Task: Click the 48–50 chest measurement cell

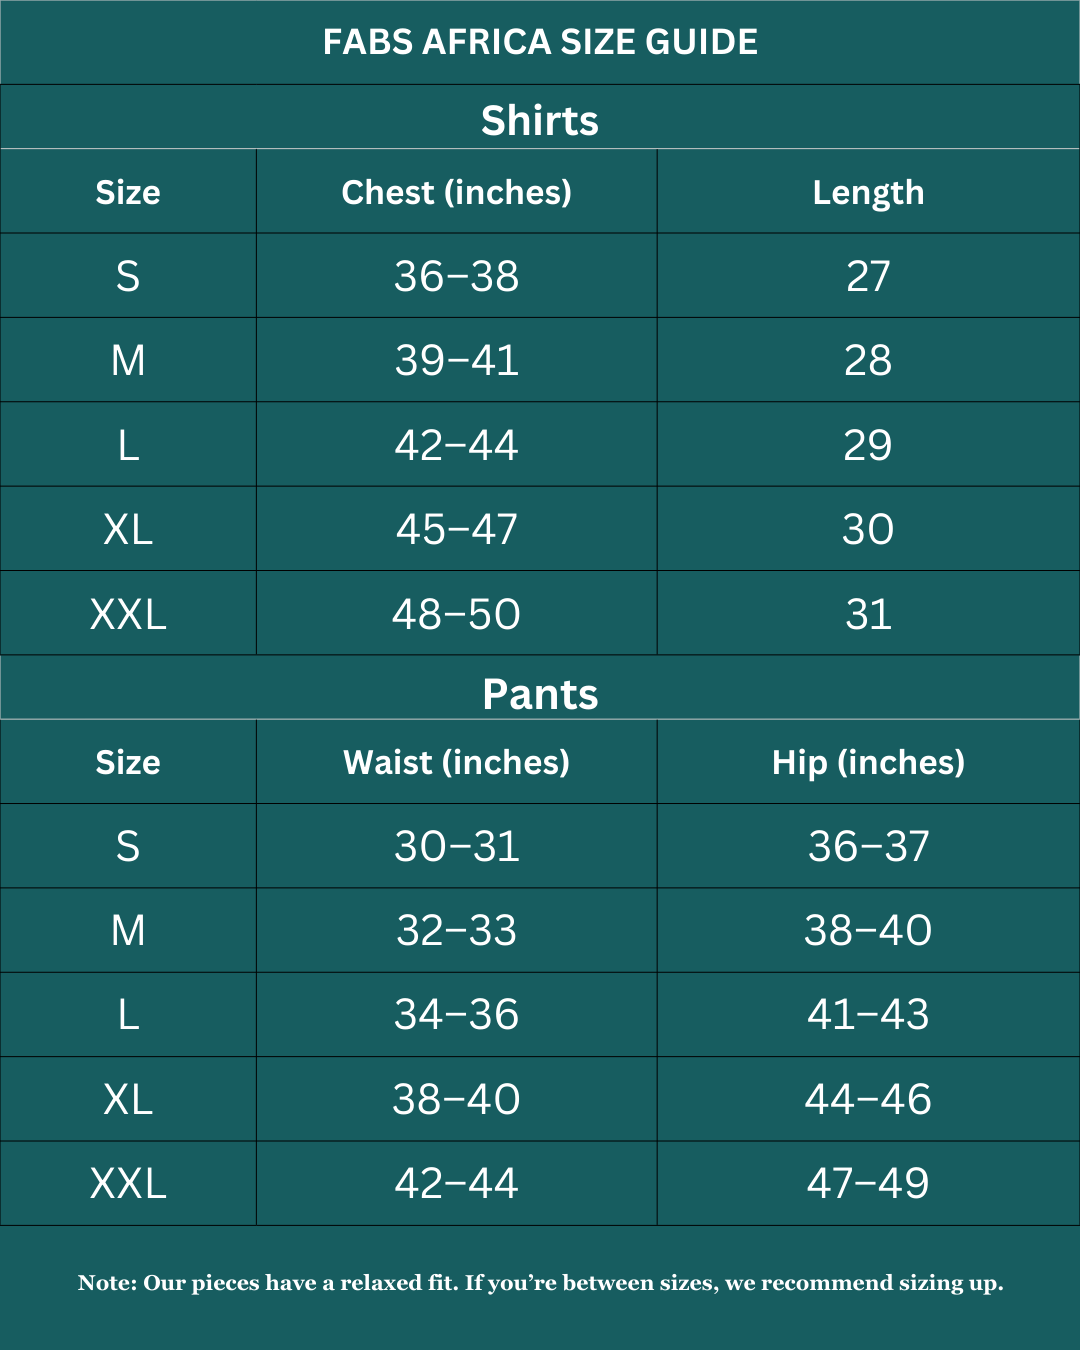Action: 456,614
